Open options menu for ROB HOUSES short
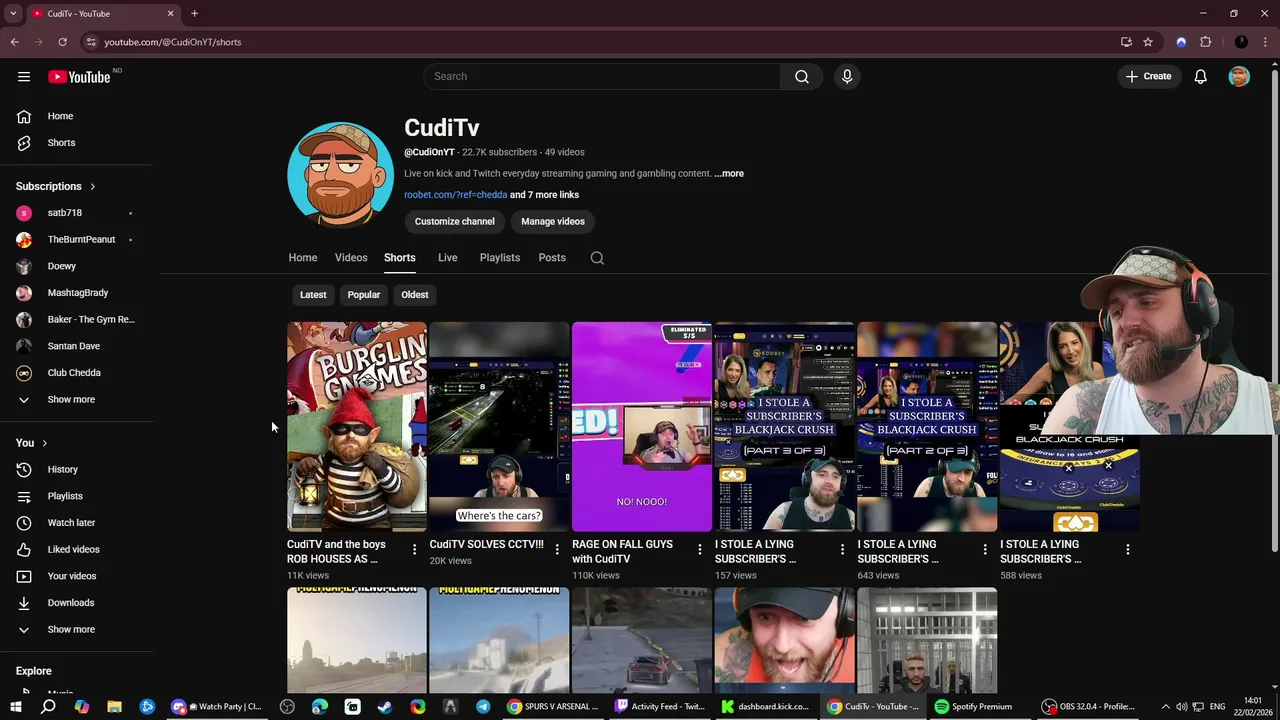This screenshot has height=720, width=1280. click(414, 549)
